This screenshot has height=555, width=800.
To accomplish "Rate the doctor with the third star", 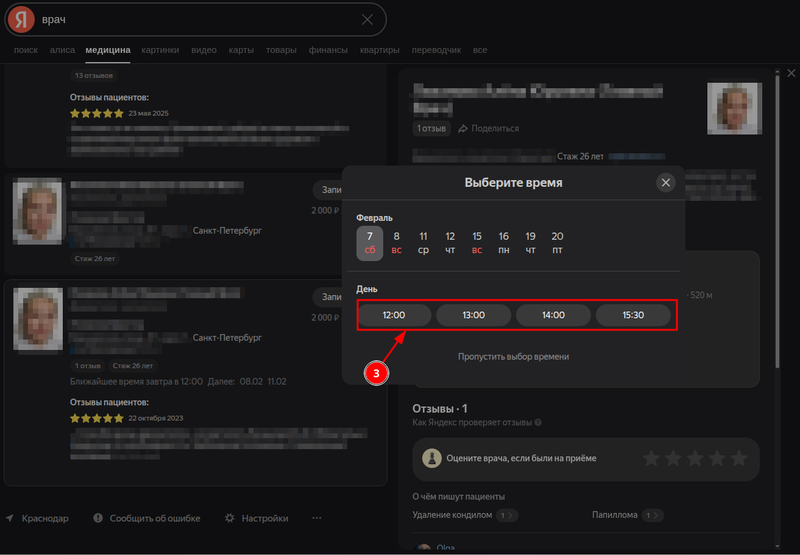I will coord(695,458).
